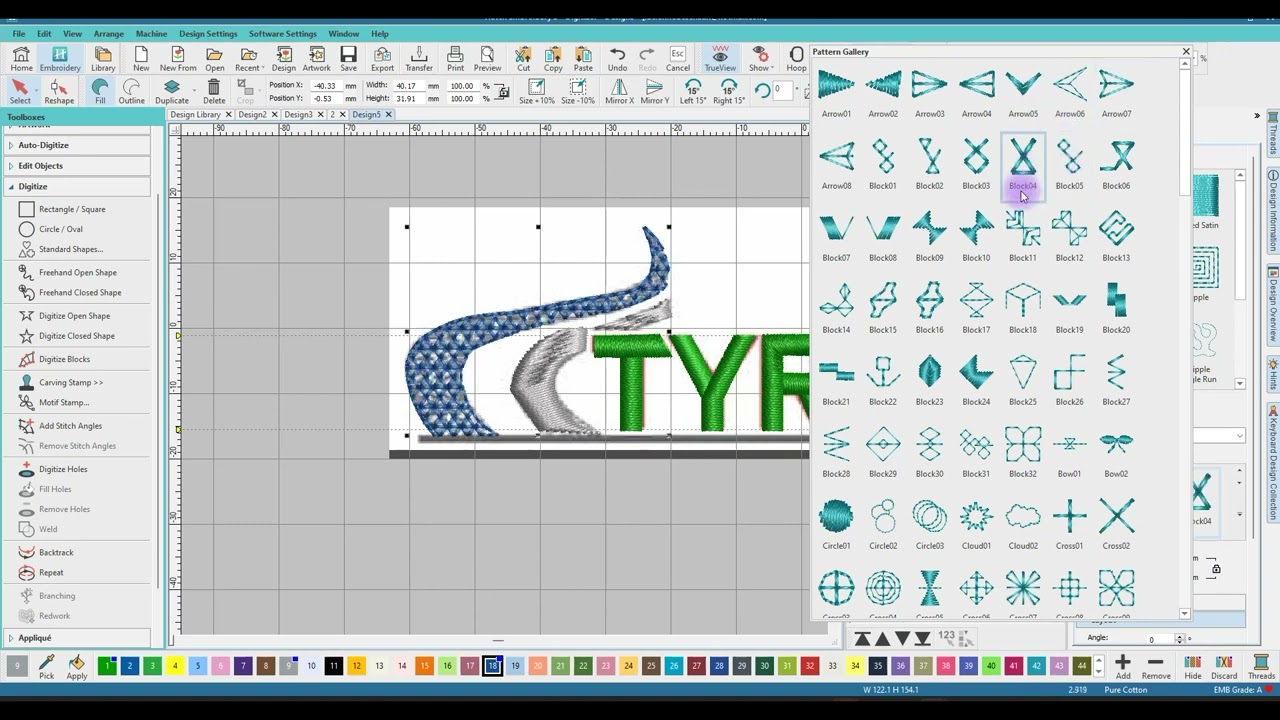
Task: Open the Show options dropdown
Action: point(773,68)
